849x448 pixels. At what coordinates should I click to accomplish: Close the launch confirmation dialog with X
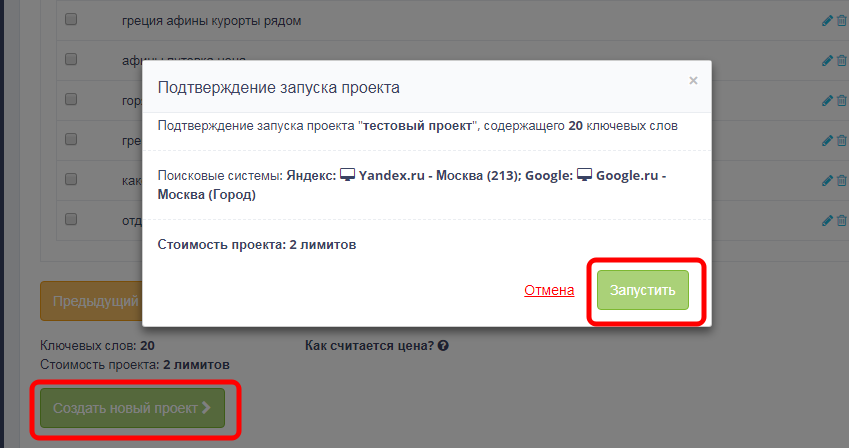[x=693, y=81]
